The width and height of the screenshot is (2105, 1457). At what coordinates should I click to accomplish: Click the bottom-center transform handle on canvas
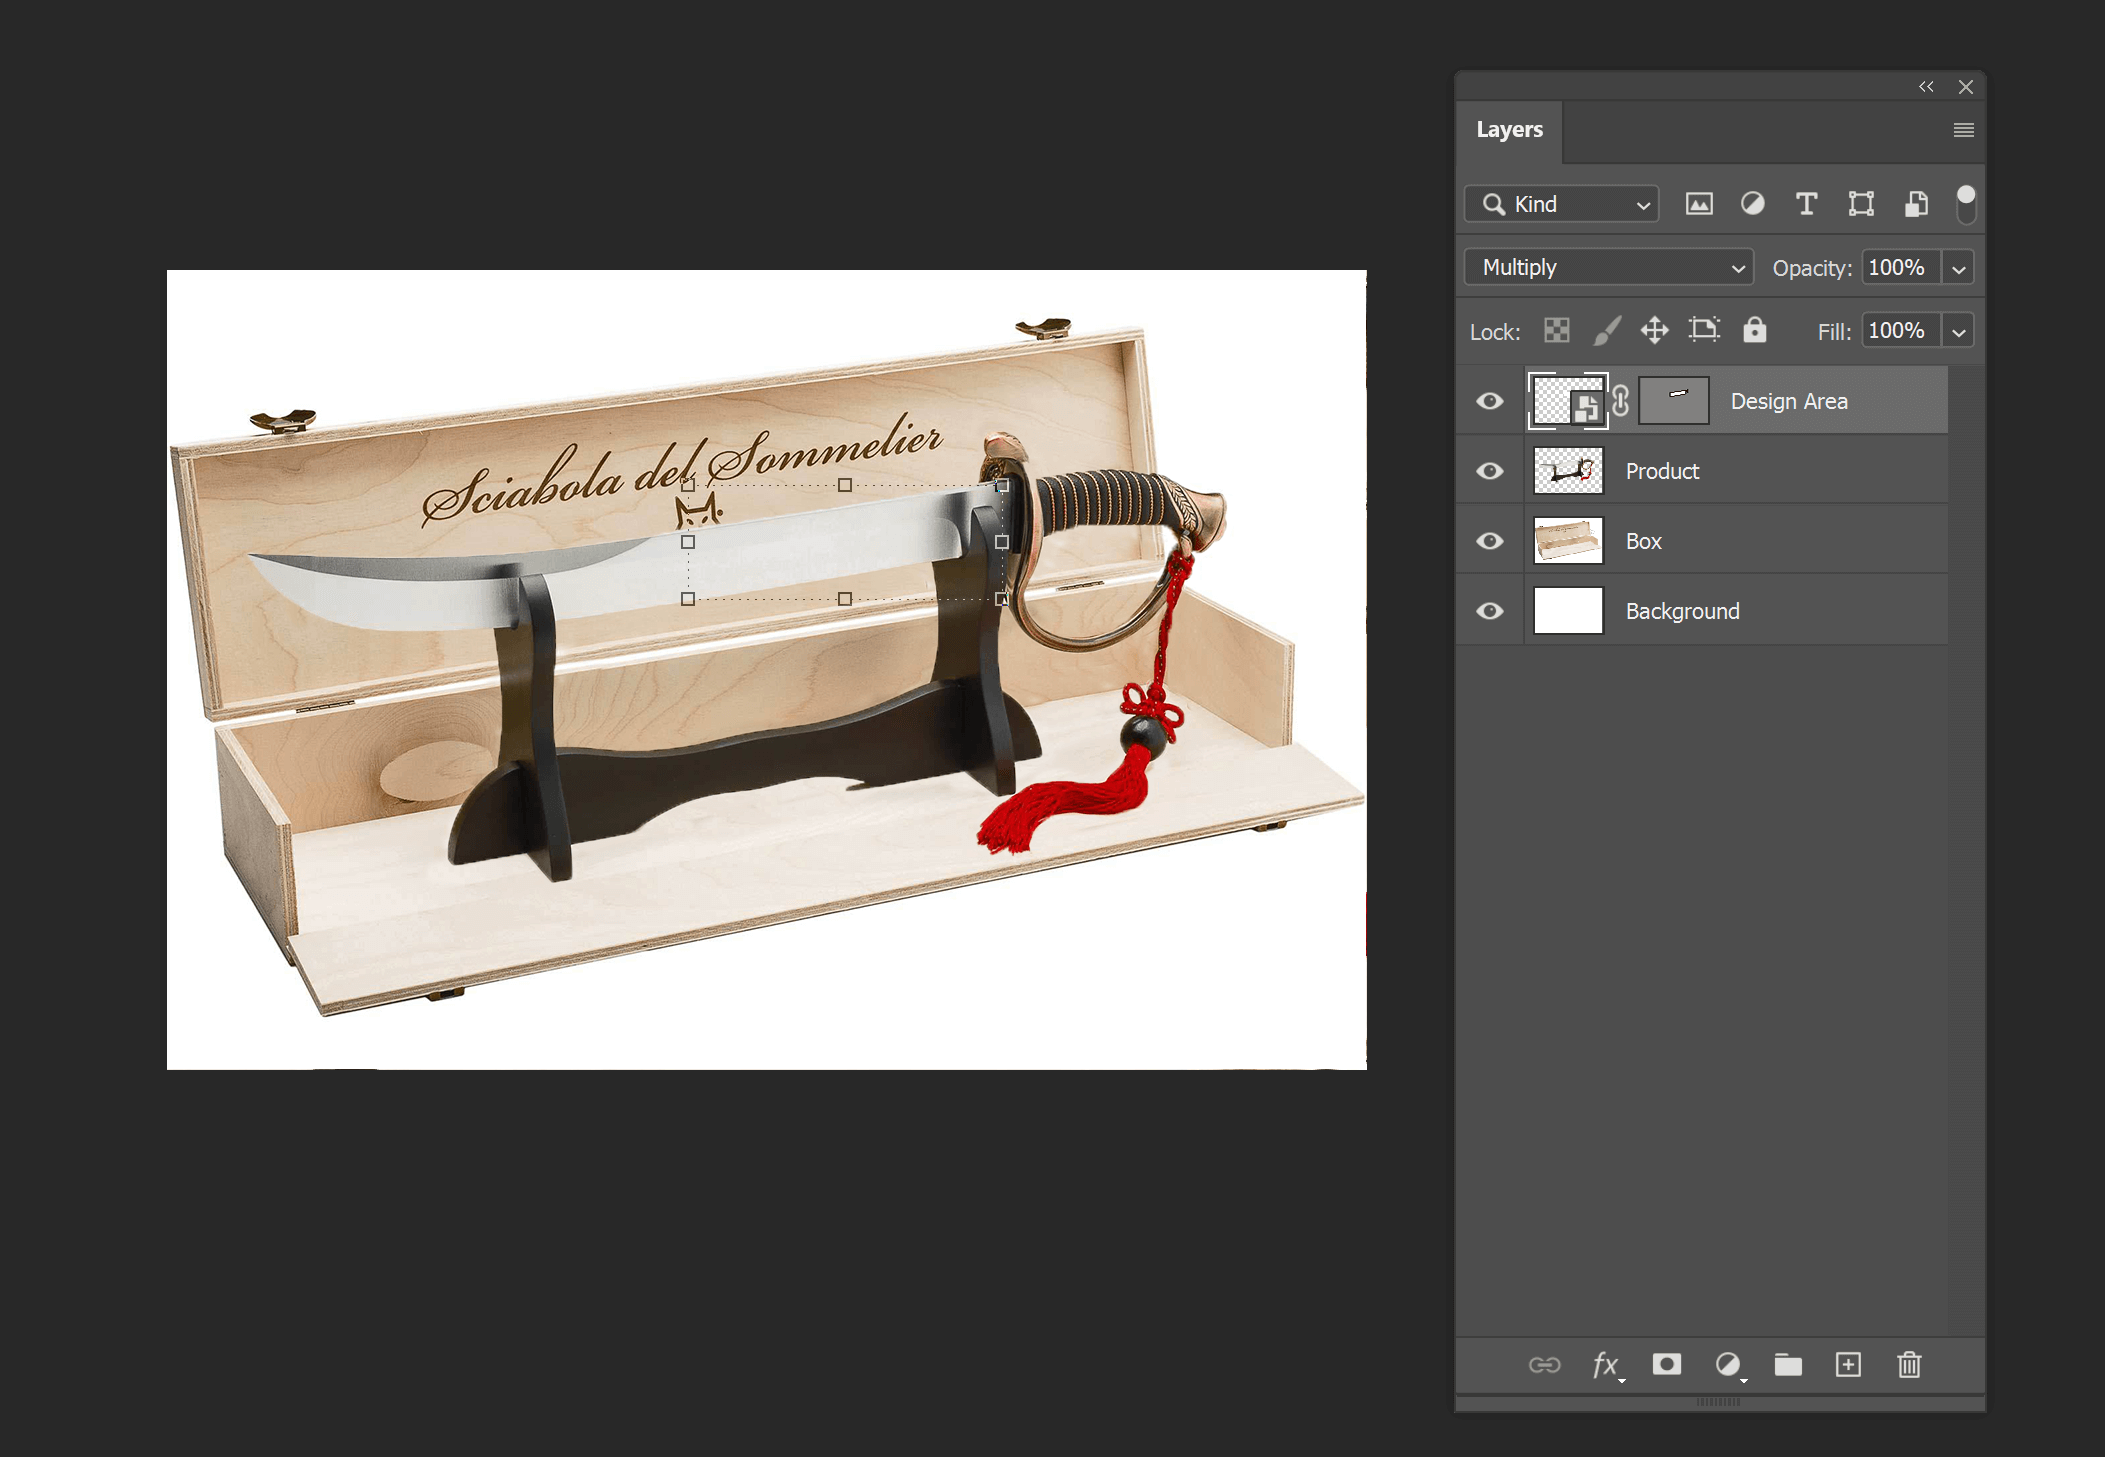[x=845, y=599]
